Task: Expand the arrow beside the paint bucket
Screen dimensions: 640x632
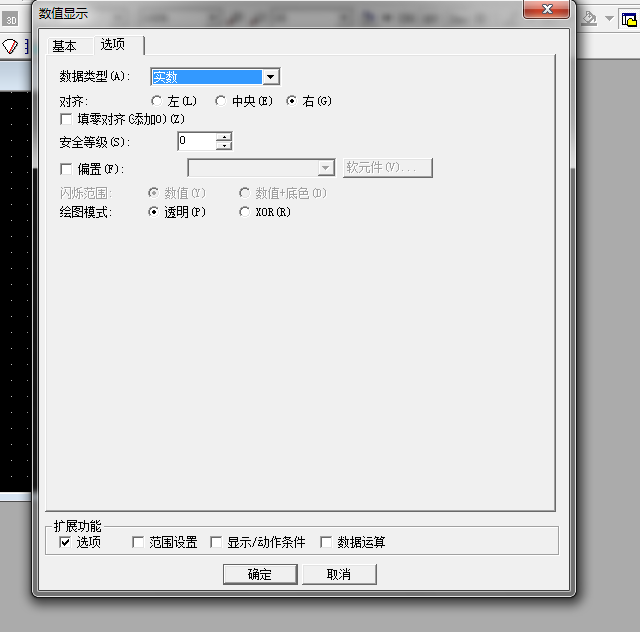Action: point(609,18)
